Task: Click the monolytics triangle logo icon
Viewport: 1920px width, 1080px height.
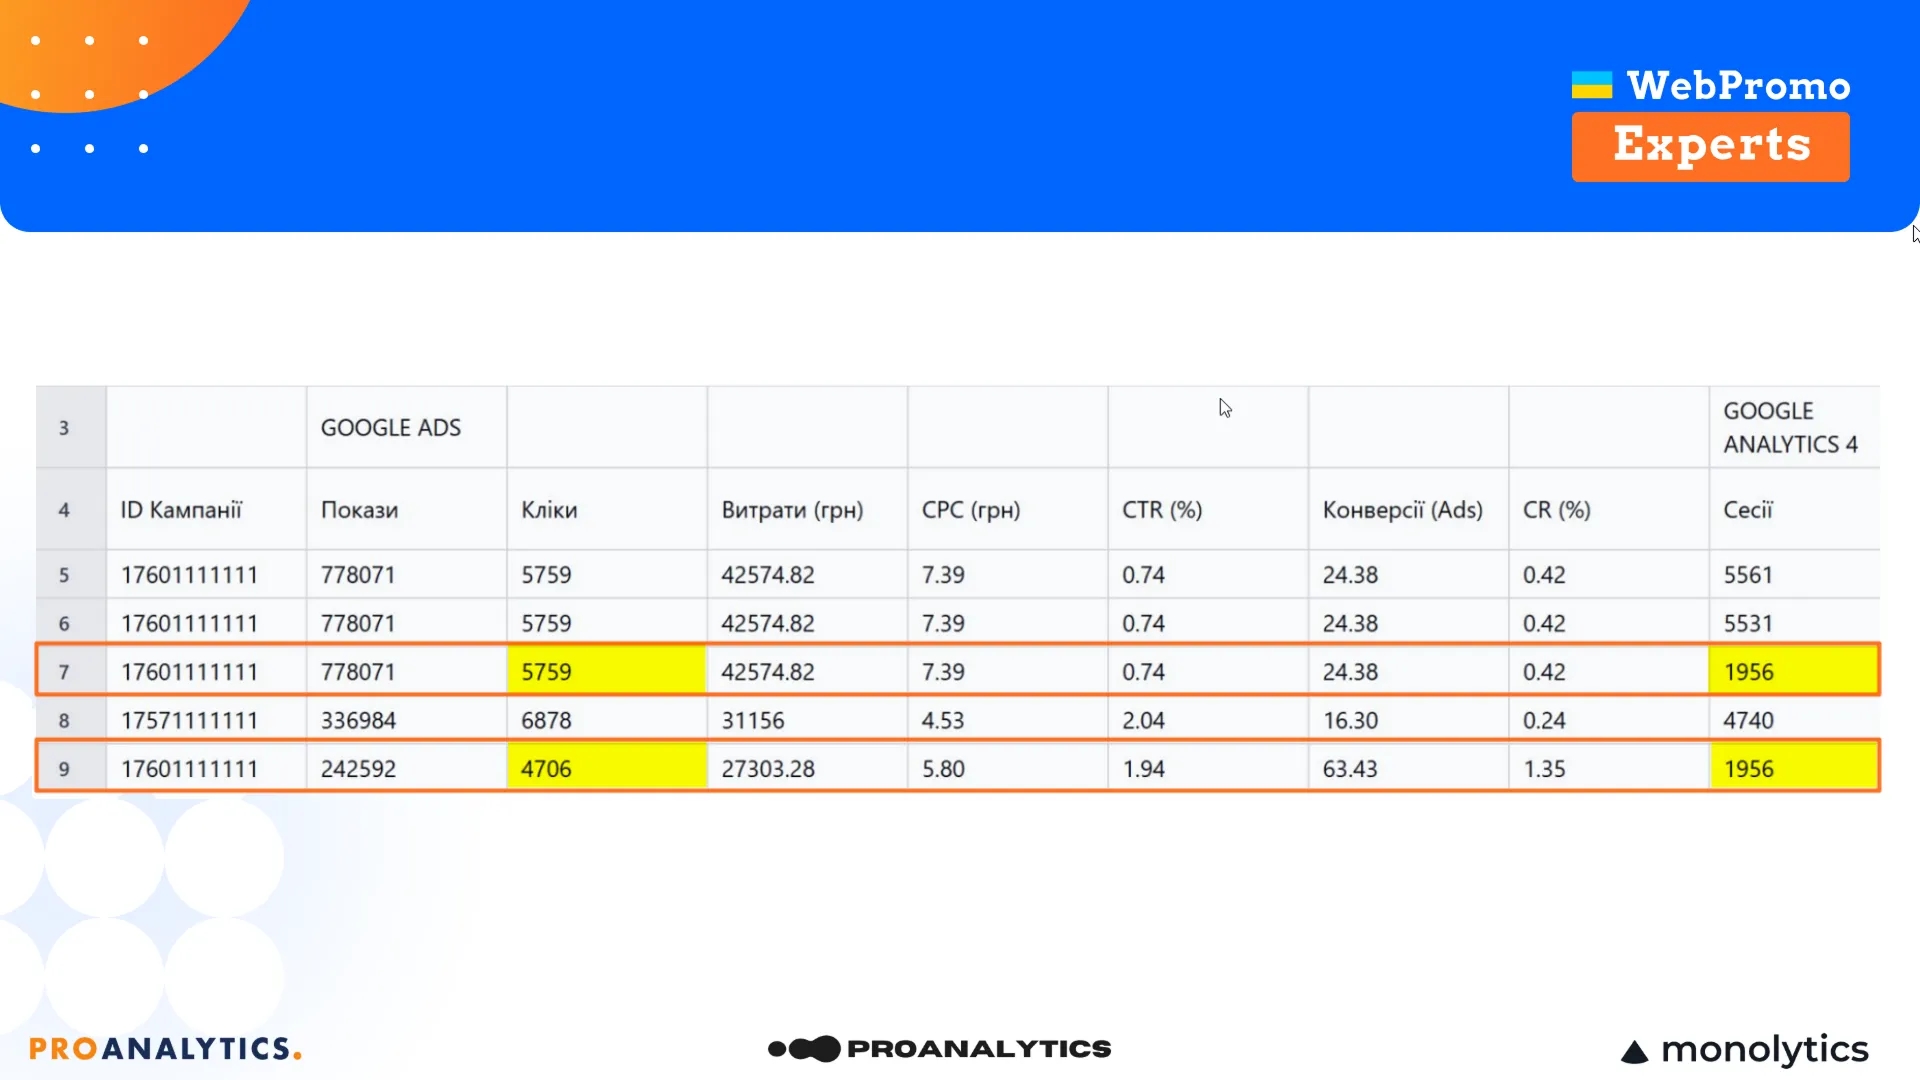Action: 1634,1052
